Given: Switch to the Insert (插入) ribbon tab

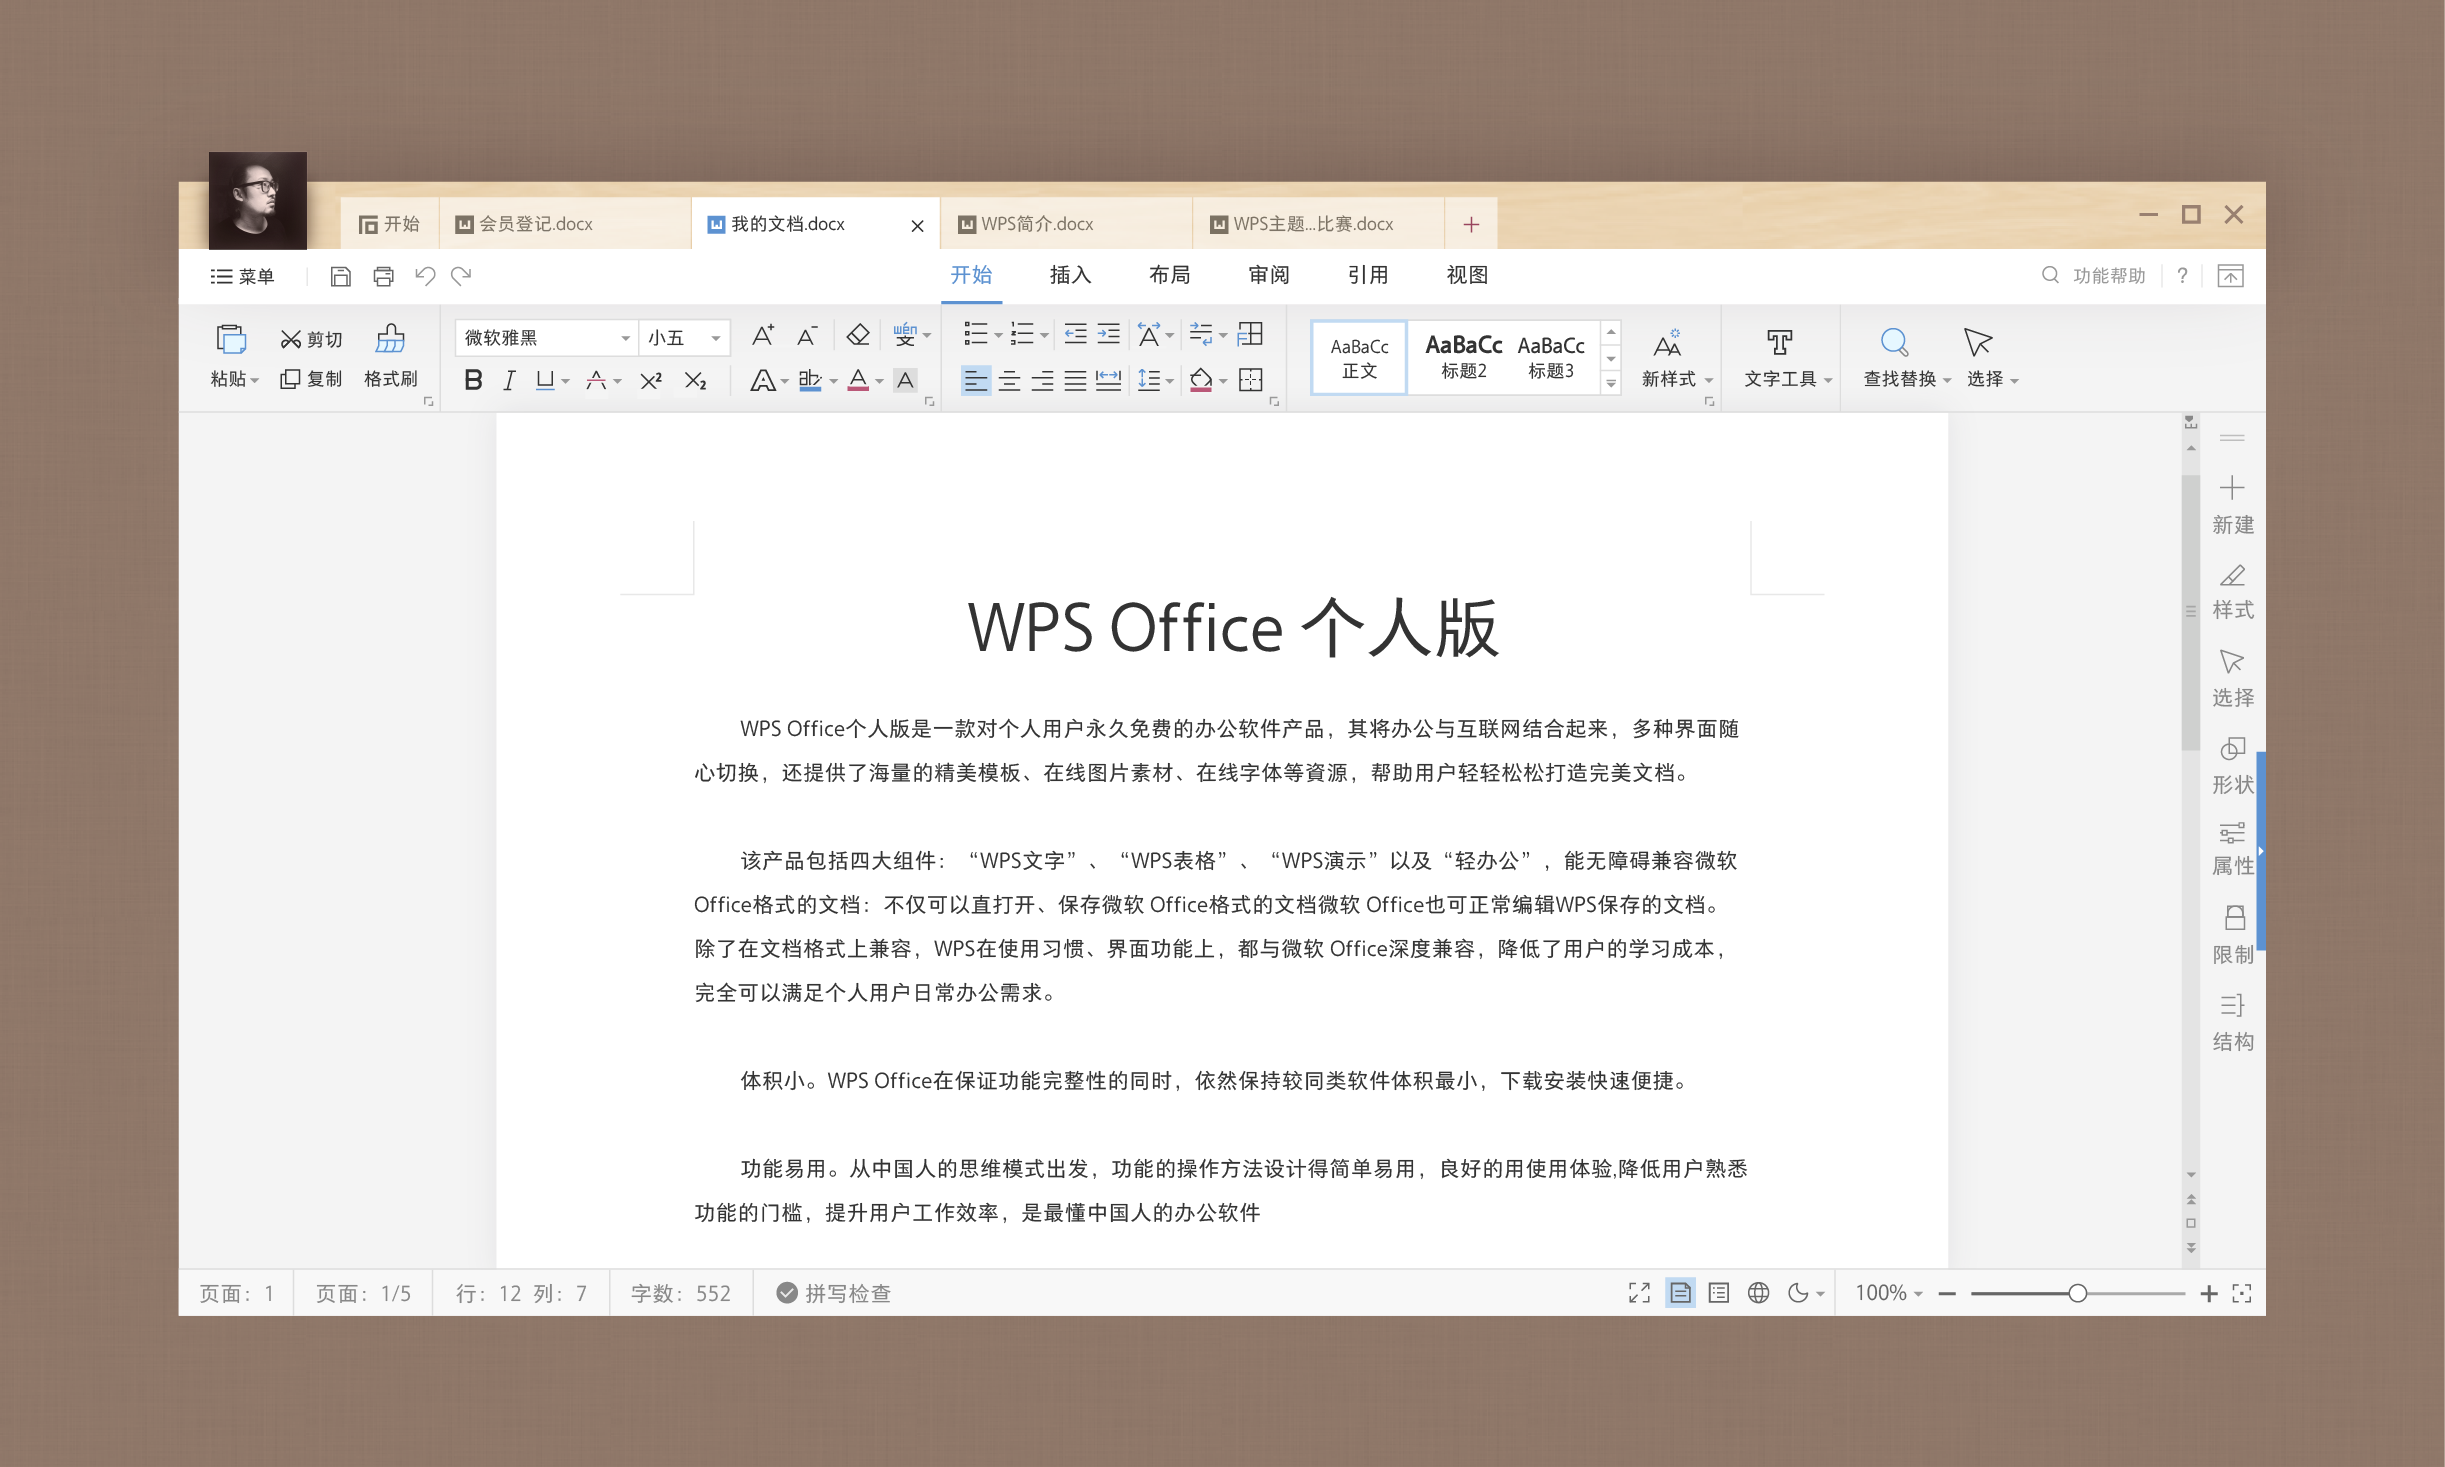Looking at the screenshot, I should 1069,275.
